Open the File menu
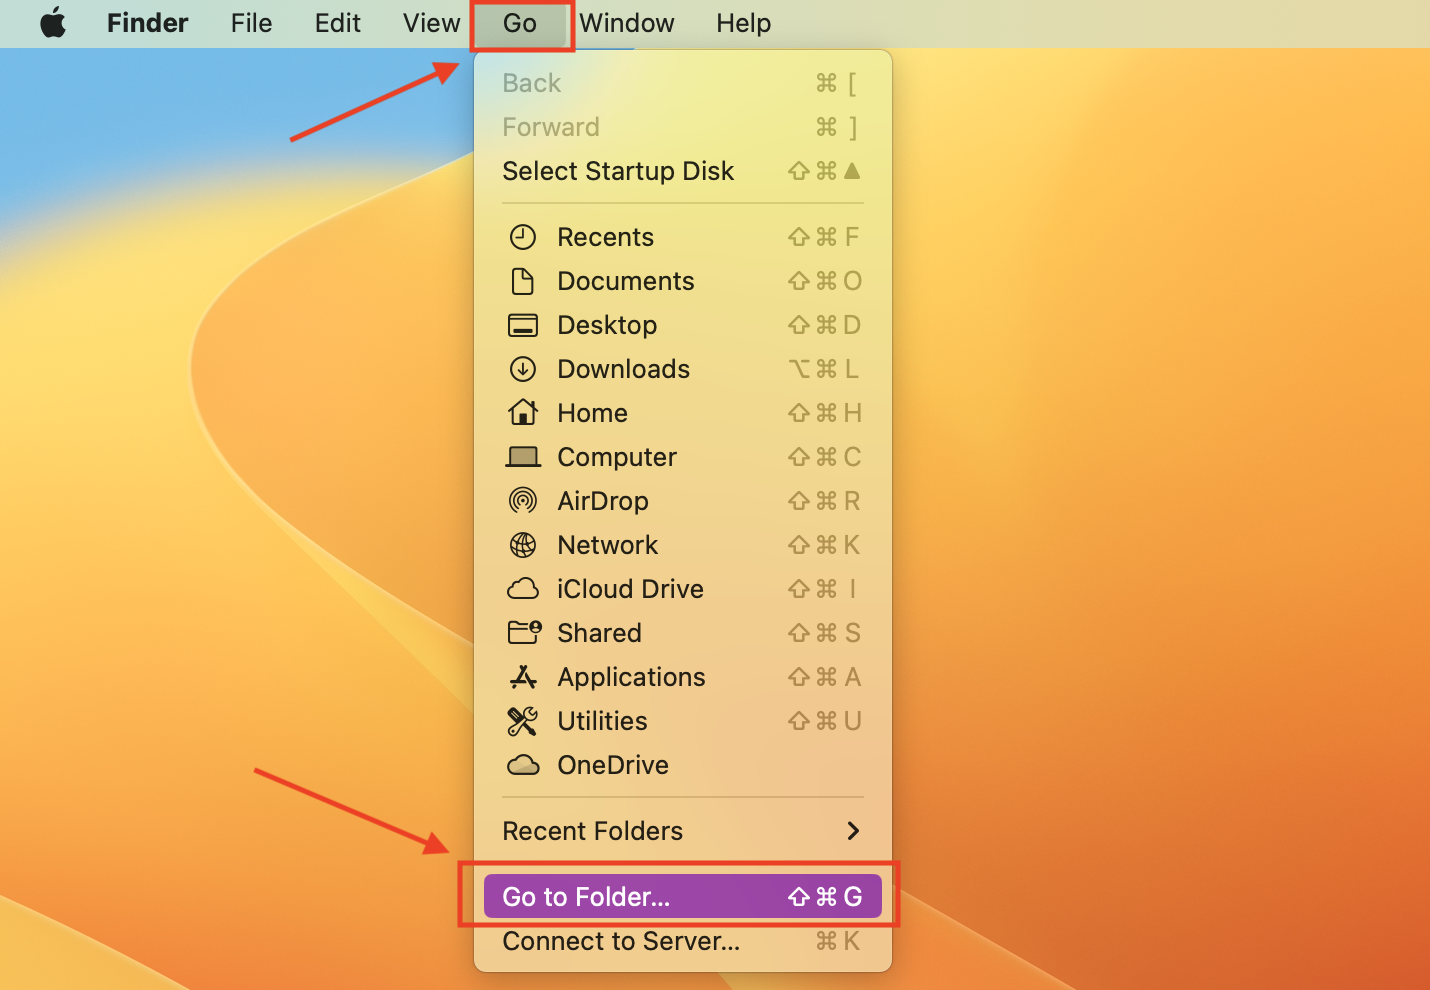The width and height of the screenshot is (1430, 990). tap(251, 23)
